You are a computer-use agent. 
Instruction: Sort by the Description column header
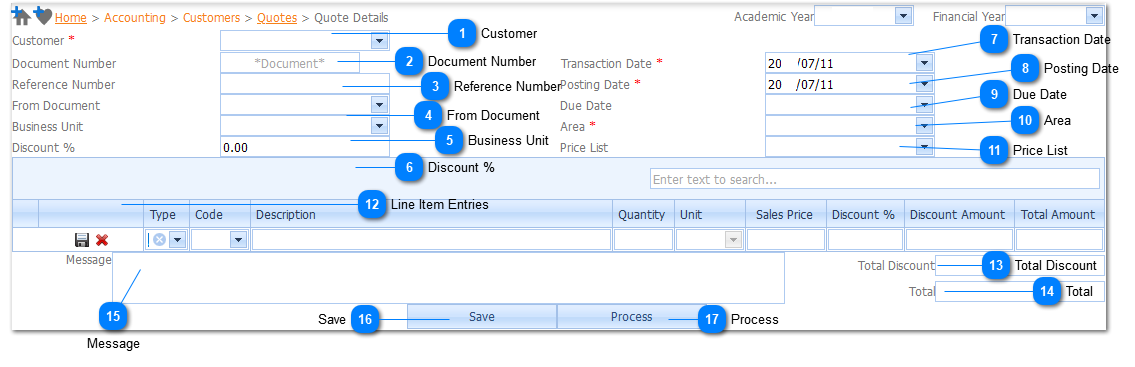coord(431,214)
